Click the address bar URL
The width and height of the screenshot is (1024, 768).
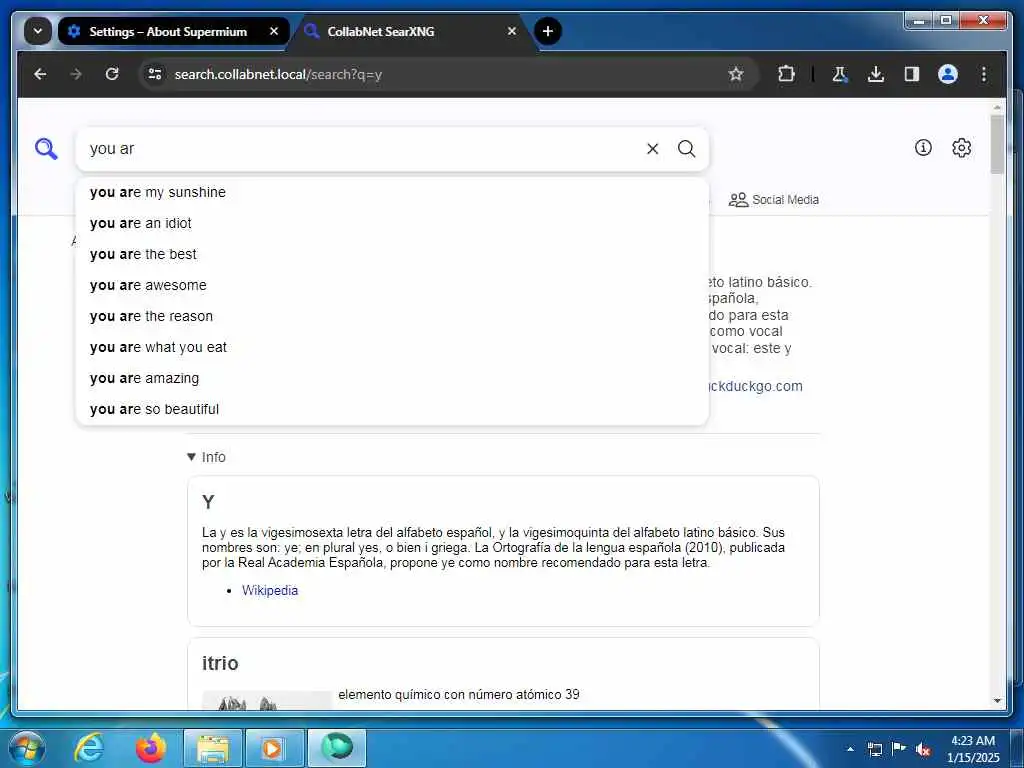[278, 74]
